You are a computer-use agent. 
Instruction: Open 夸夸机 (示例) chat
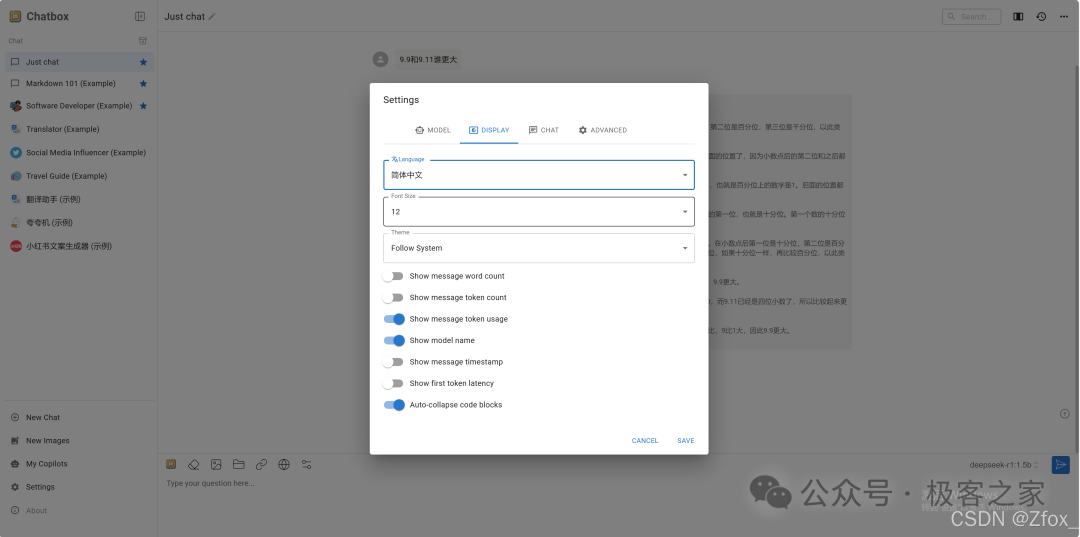coord(79,223)
